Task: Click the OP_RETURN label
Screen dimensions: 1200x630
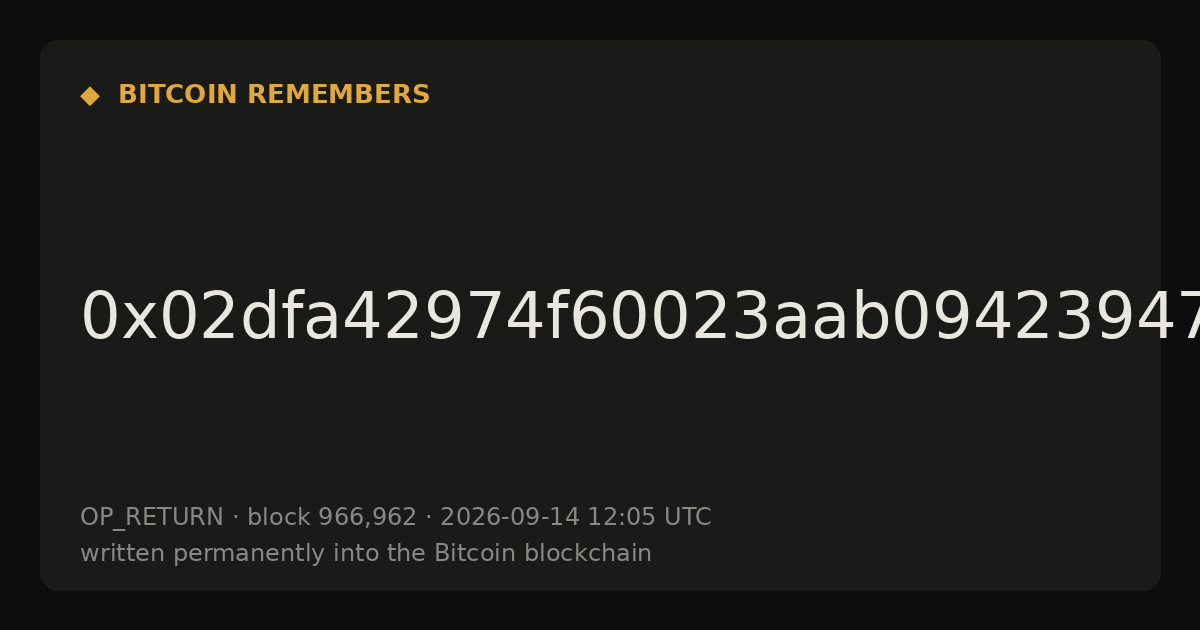Action: pyautogui.click(x=152, y=518)
